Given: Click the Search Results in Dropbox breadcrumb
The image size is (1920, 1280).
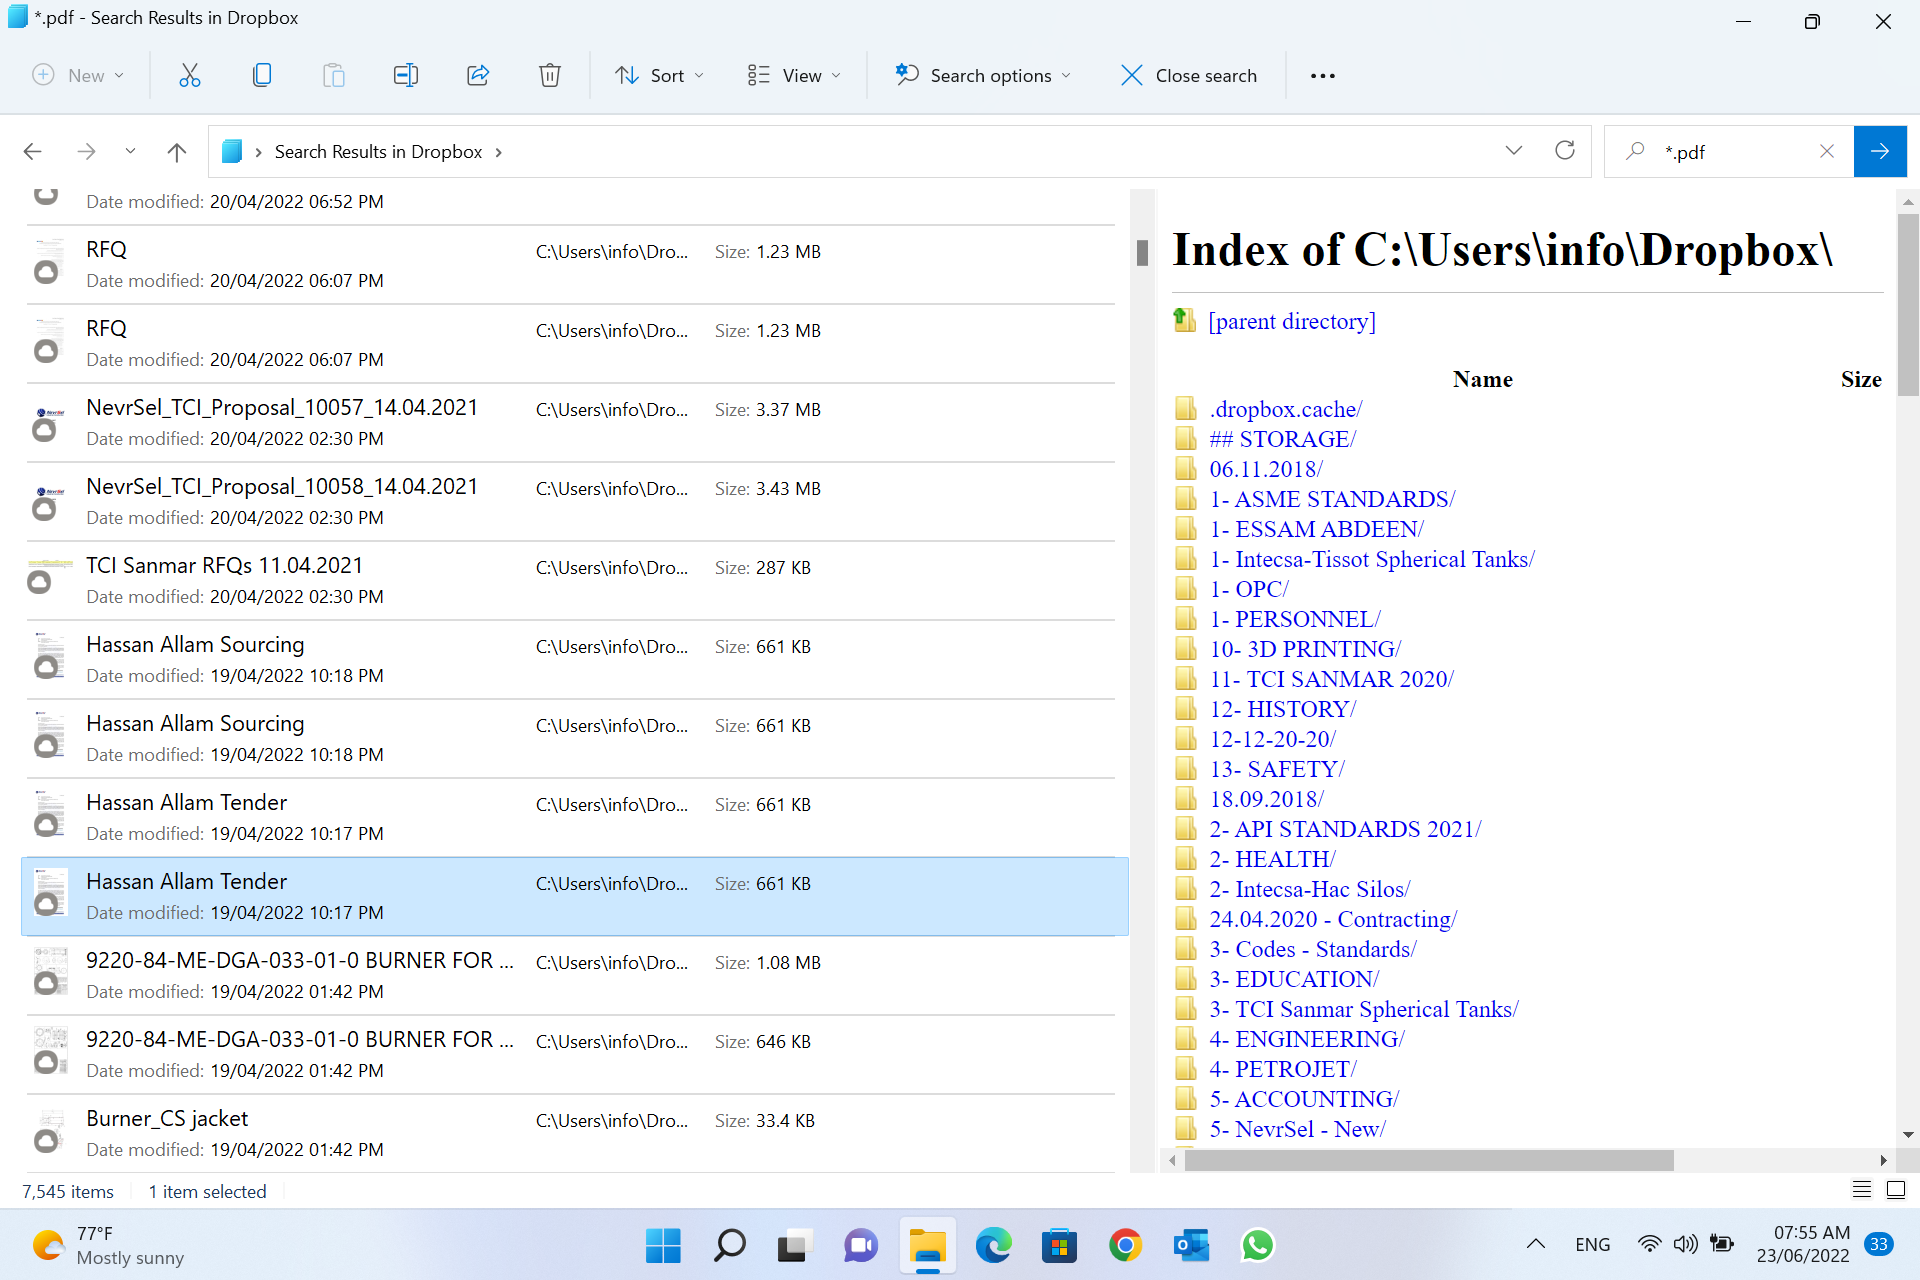Looking at the screenshot, I should (378, 152).
